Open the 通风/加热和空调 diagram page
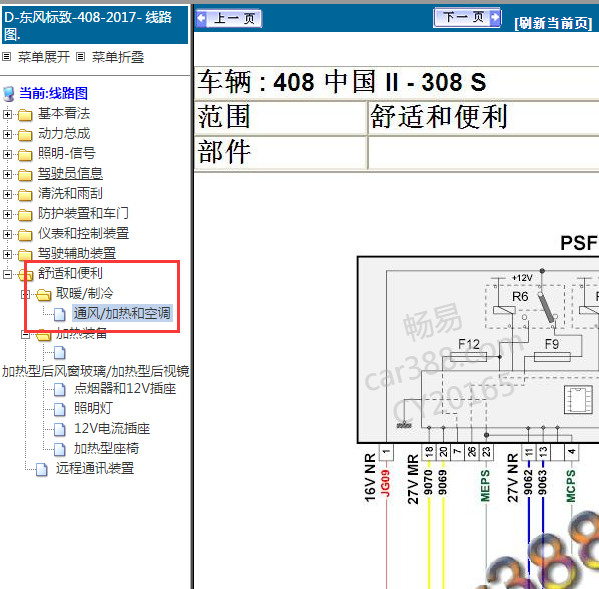The height and width of the screenshot is (589, 599). point(122,313)
